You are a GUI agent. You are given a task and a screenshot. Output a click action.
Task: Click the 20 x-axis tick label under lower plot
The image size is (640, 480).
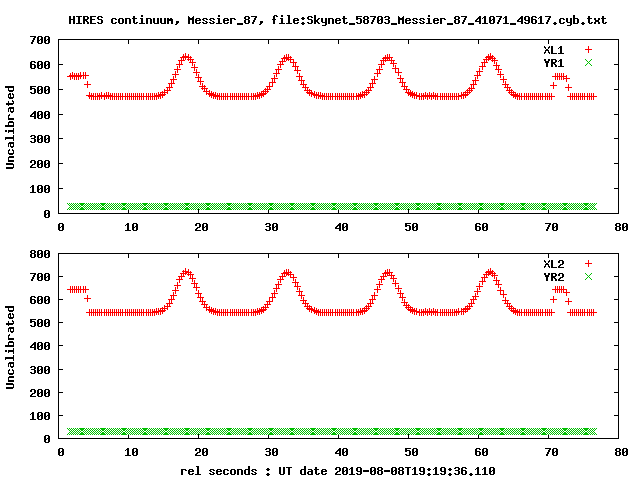coord(201,452)
